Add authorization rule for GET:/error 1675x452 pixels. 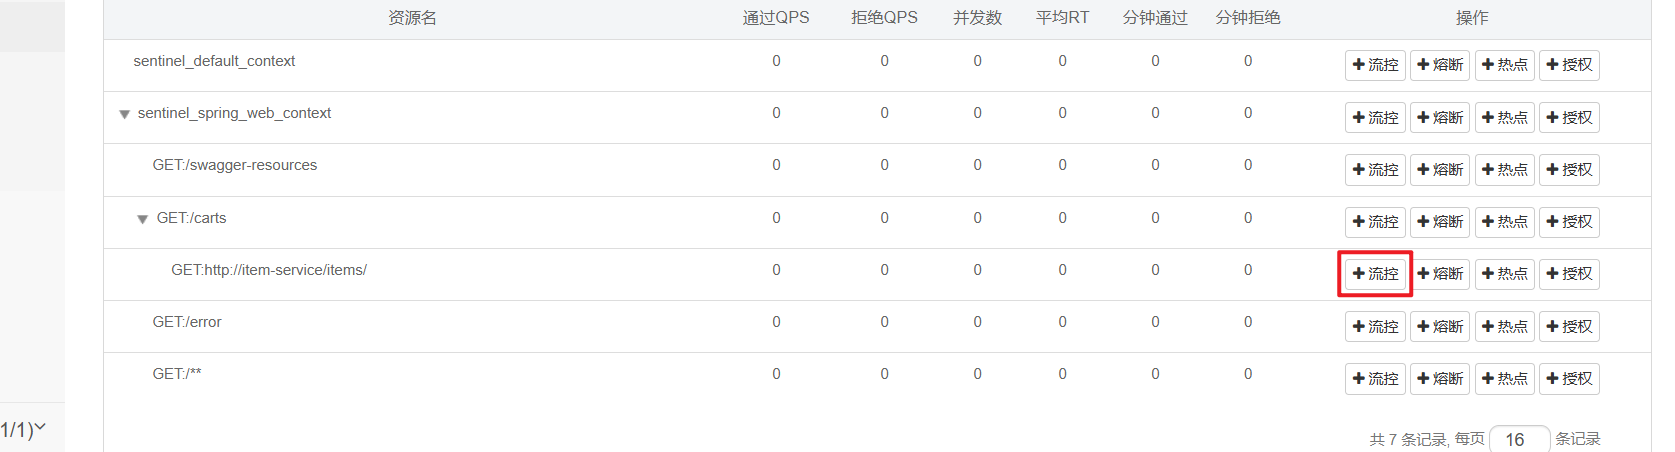(1569, 327)
